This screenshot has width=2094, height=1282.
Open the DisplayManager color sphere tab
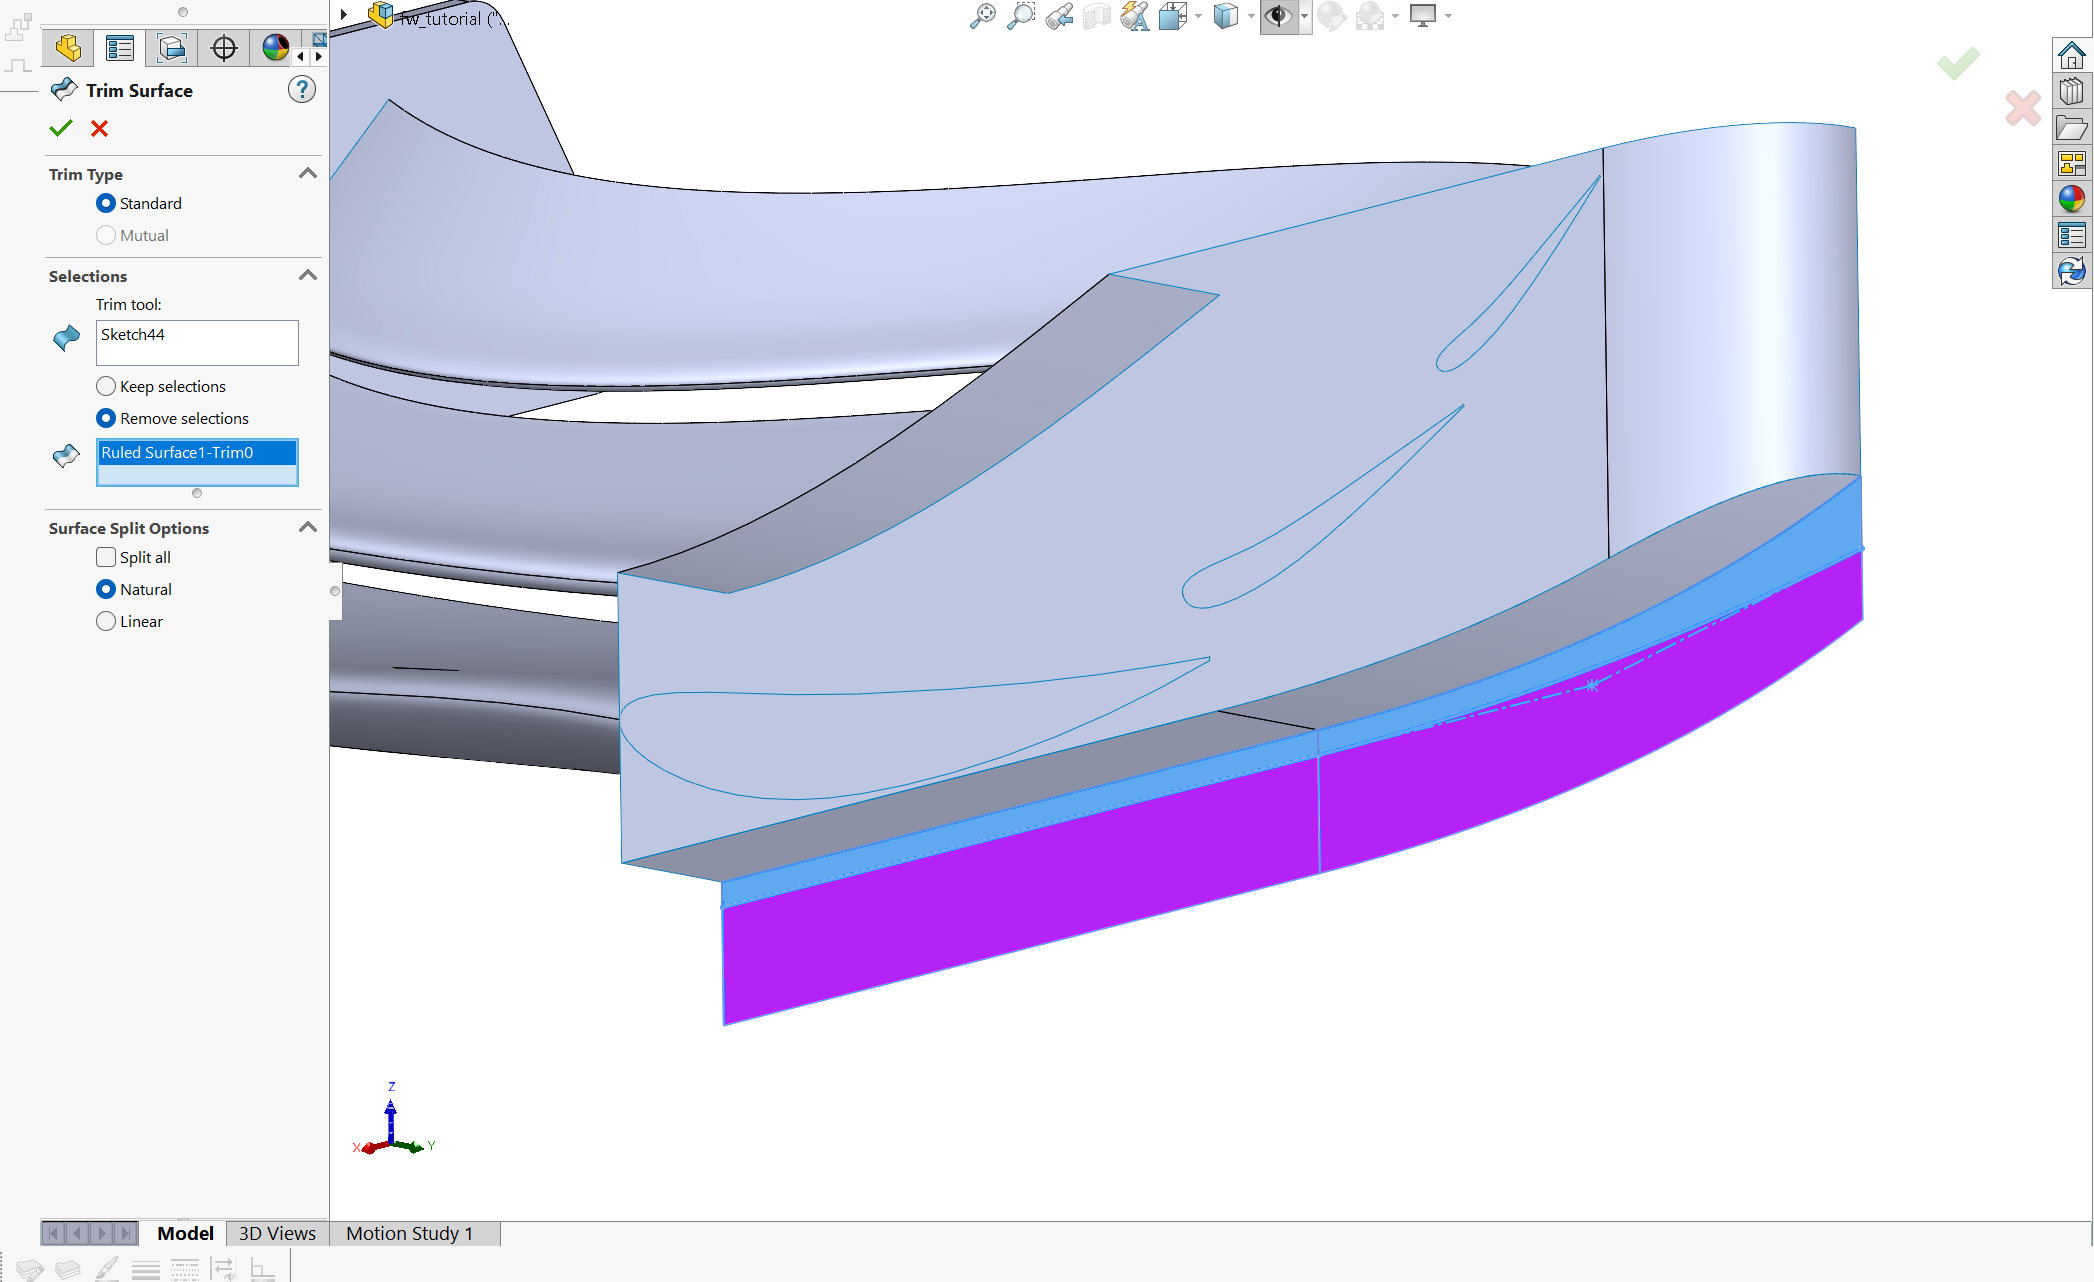(275, 48)
